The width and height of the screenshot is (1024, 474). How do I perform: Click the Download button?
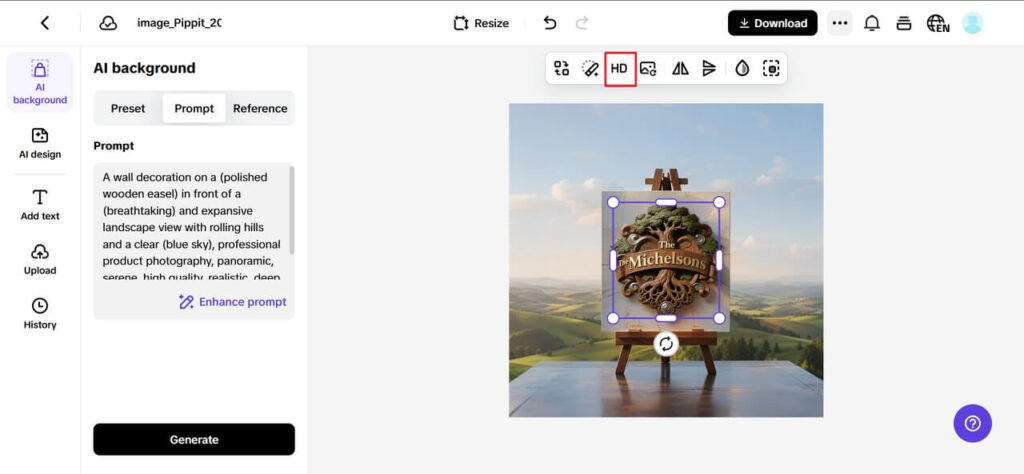click(772, 23)
